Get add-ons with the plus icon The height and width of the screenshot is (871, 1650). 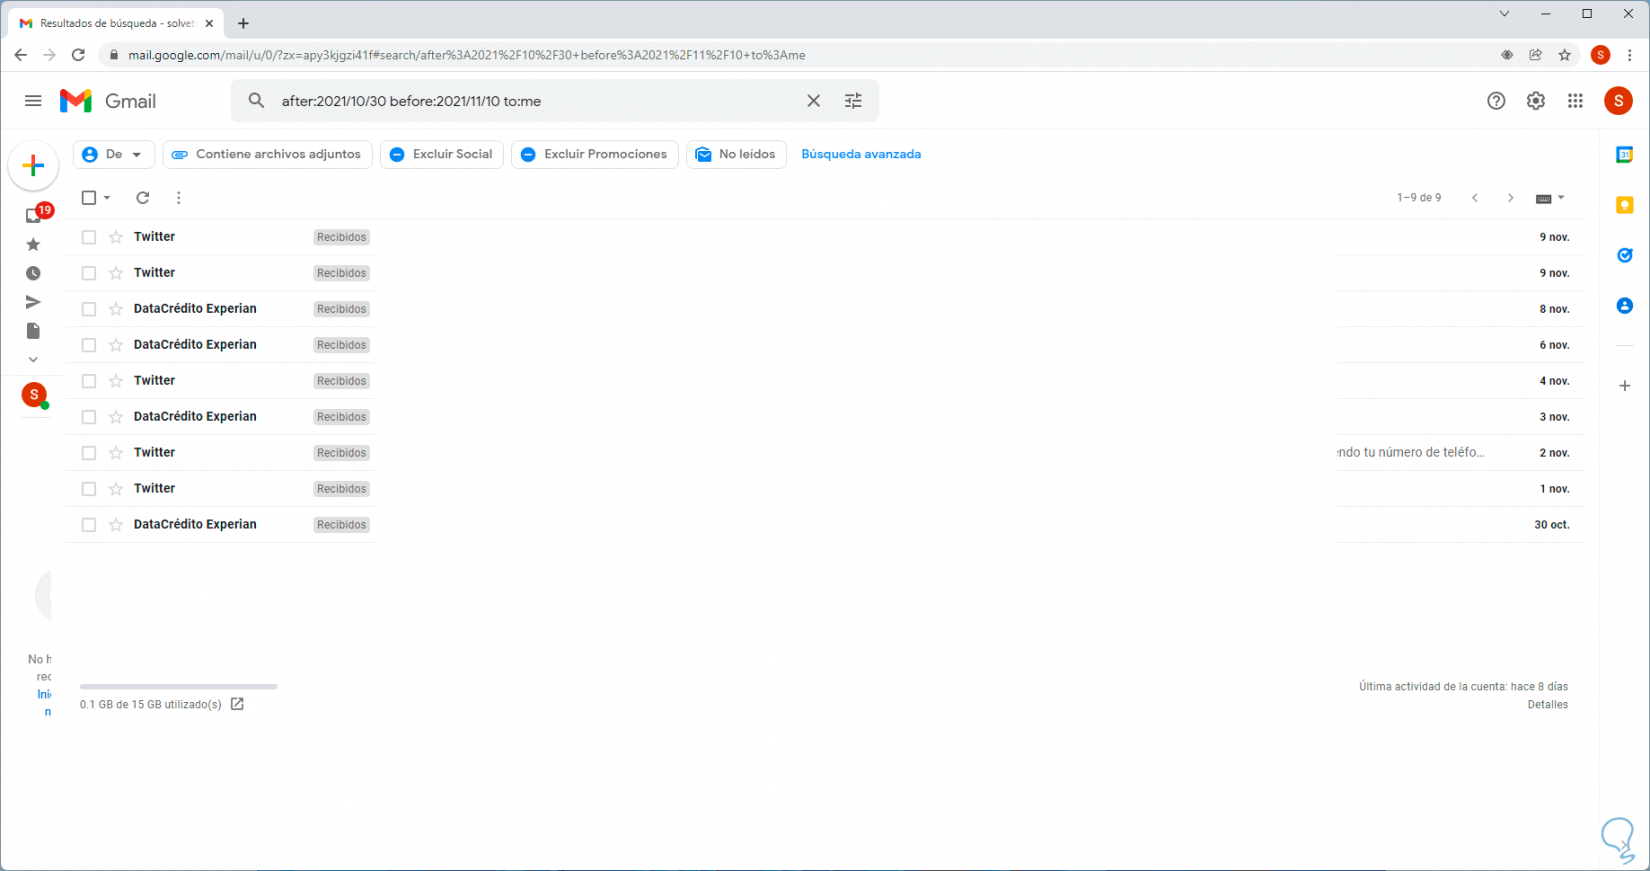(x=1625, y=386)
